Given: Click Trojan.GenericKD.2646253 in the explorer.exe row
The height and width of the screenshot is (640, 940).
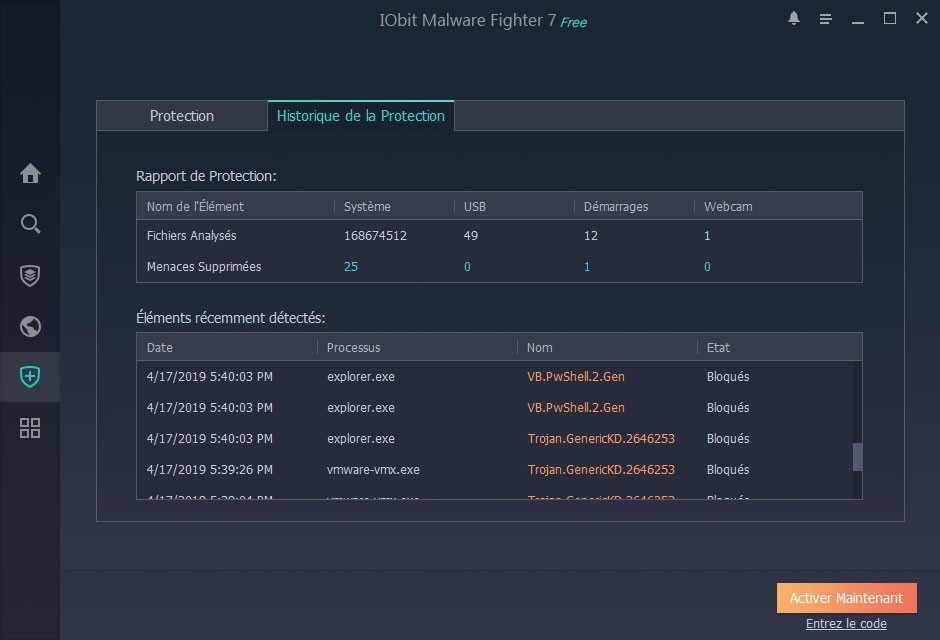Looking at the screenshot, I should [x=601, y=439].
